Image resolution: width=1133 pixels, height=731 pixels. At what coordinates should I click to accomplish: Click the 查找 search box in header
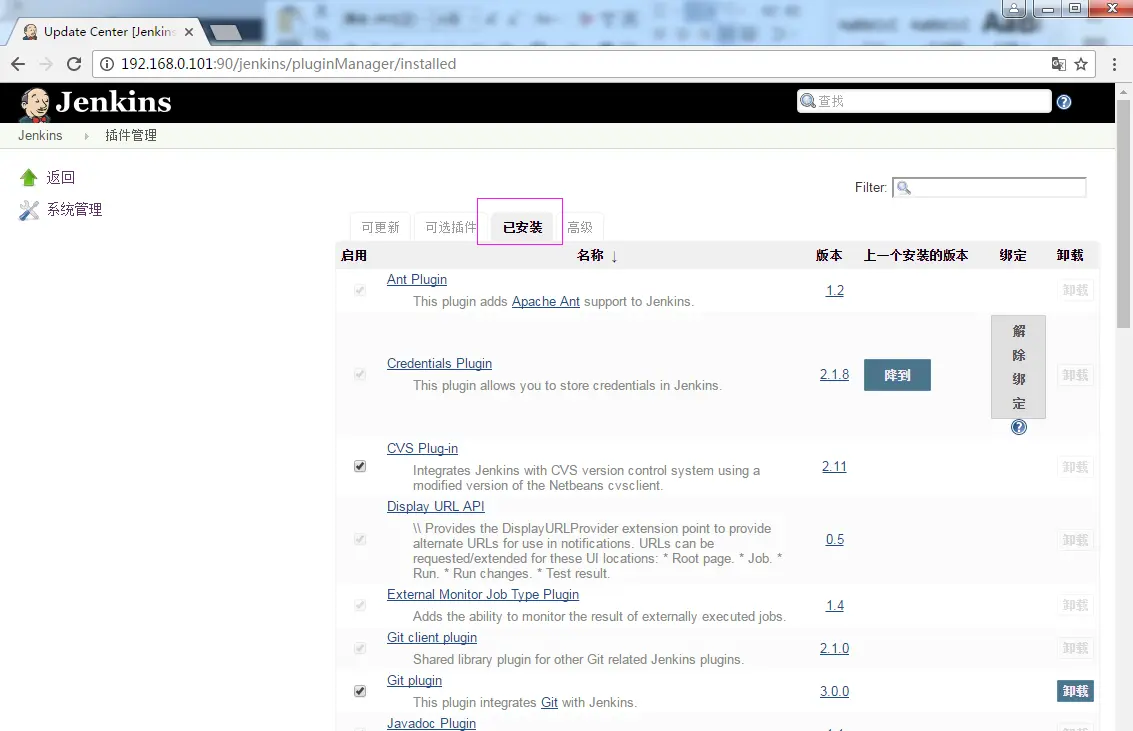click(x=924, y=101)
